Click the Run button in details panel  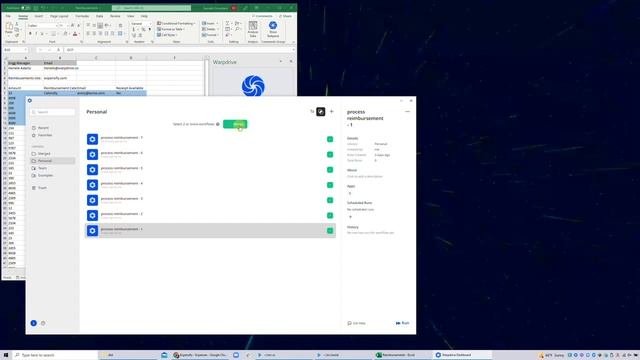click(x=402, y=323)
